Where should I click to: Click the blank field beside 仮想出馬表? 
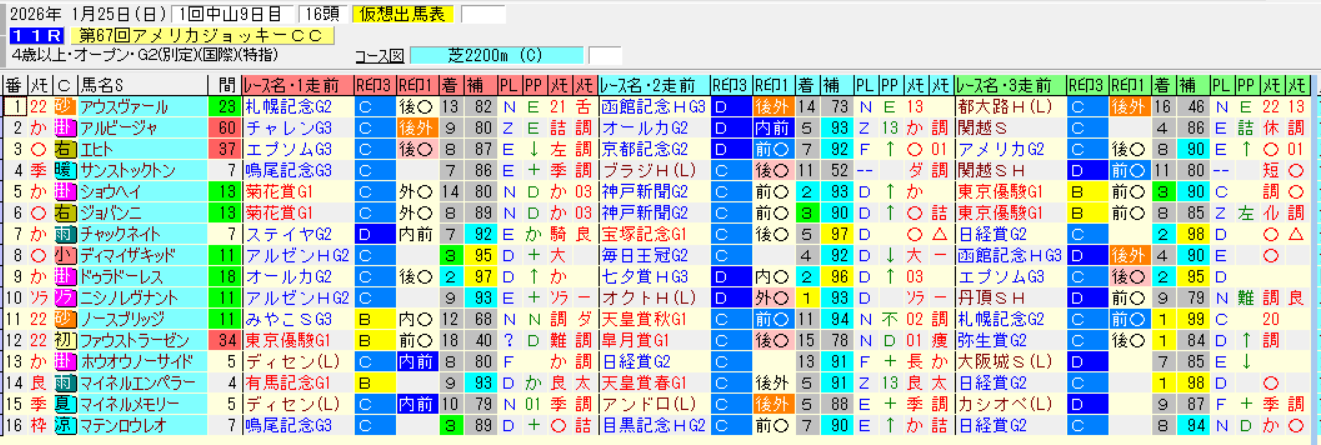coord(483,14)
